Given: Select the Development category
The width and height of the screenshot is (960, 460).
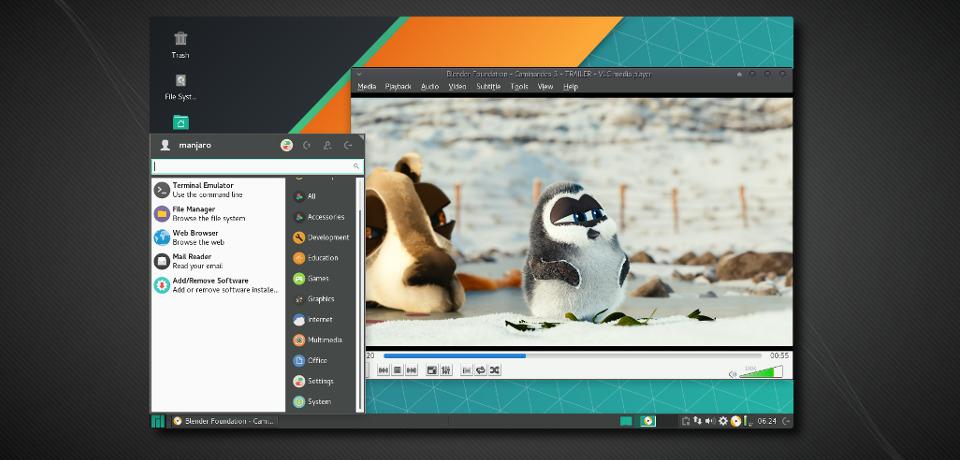Looking at the screenshot, I should tap(321, 238).
